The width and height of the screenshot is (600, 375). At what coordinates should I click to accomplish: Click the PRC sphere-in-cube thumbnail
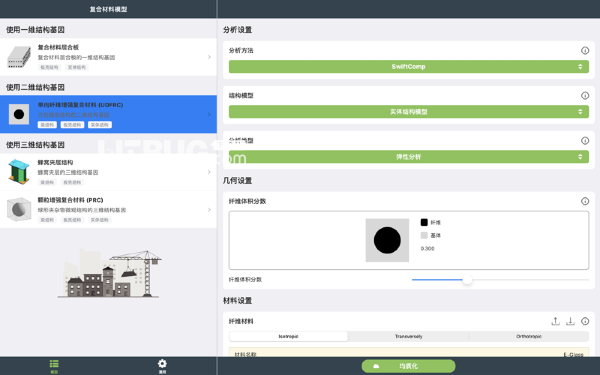tap(19, 209)
